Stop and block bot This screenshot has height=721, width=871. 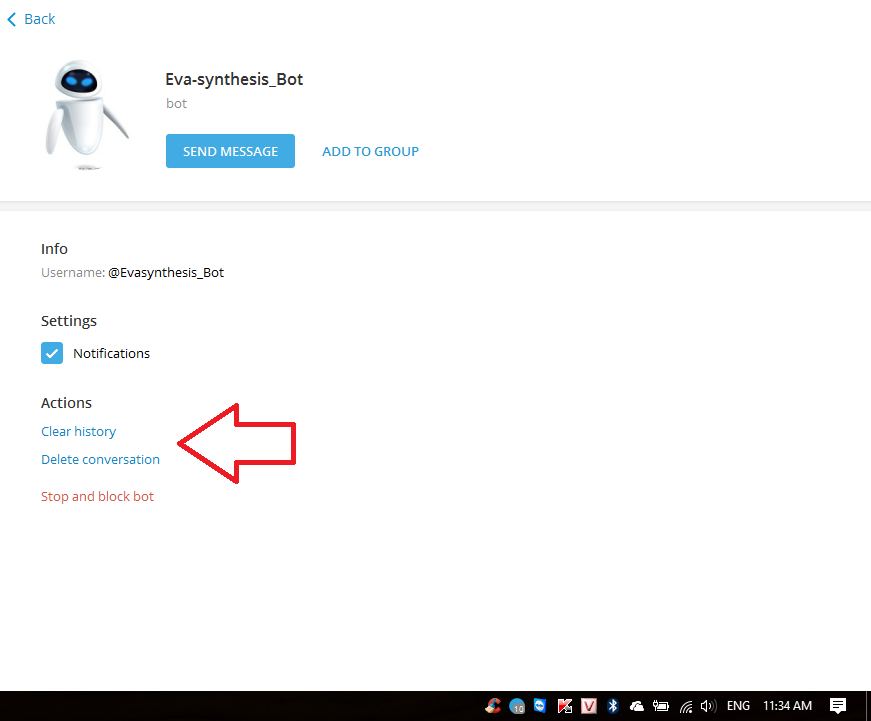tap(97, 497)
